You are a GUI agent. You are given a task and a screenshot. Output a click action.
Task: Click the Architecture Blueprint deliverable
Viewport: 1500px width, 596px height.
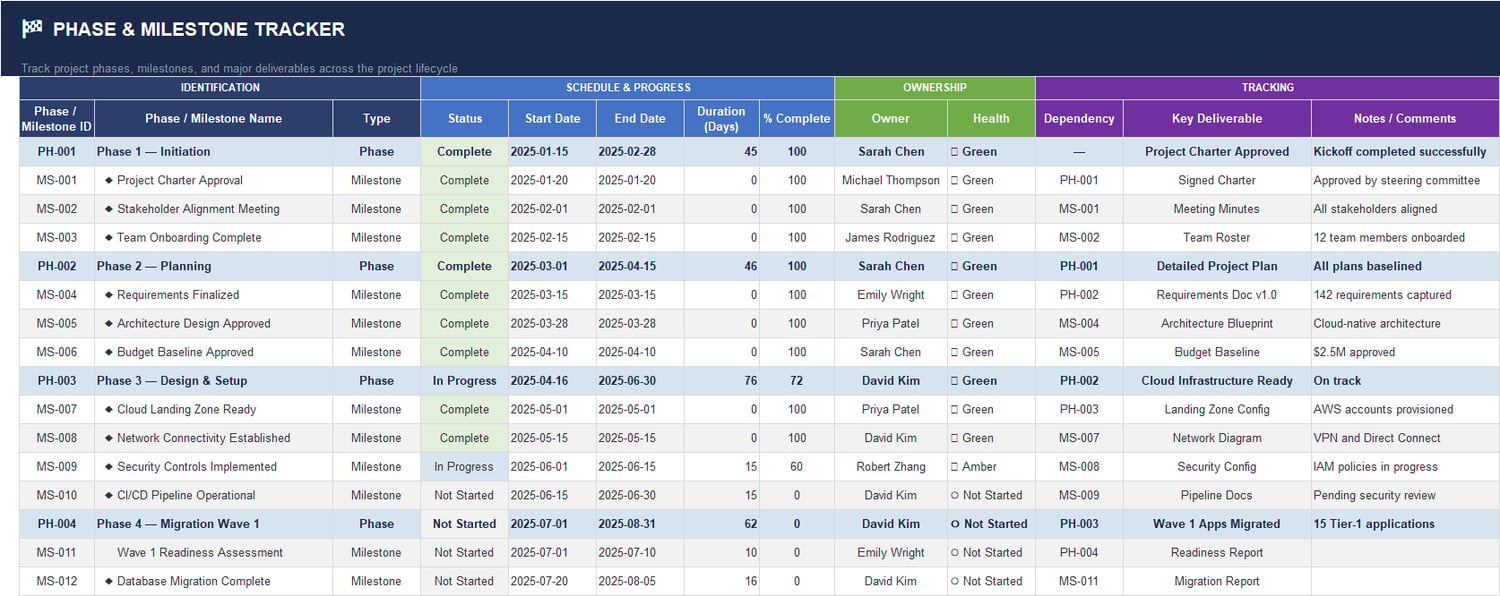click(1217, 324)
